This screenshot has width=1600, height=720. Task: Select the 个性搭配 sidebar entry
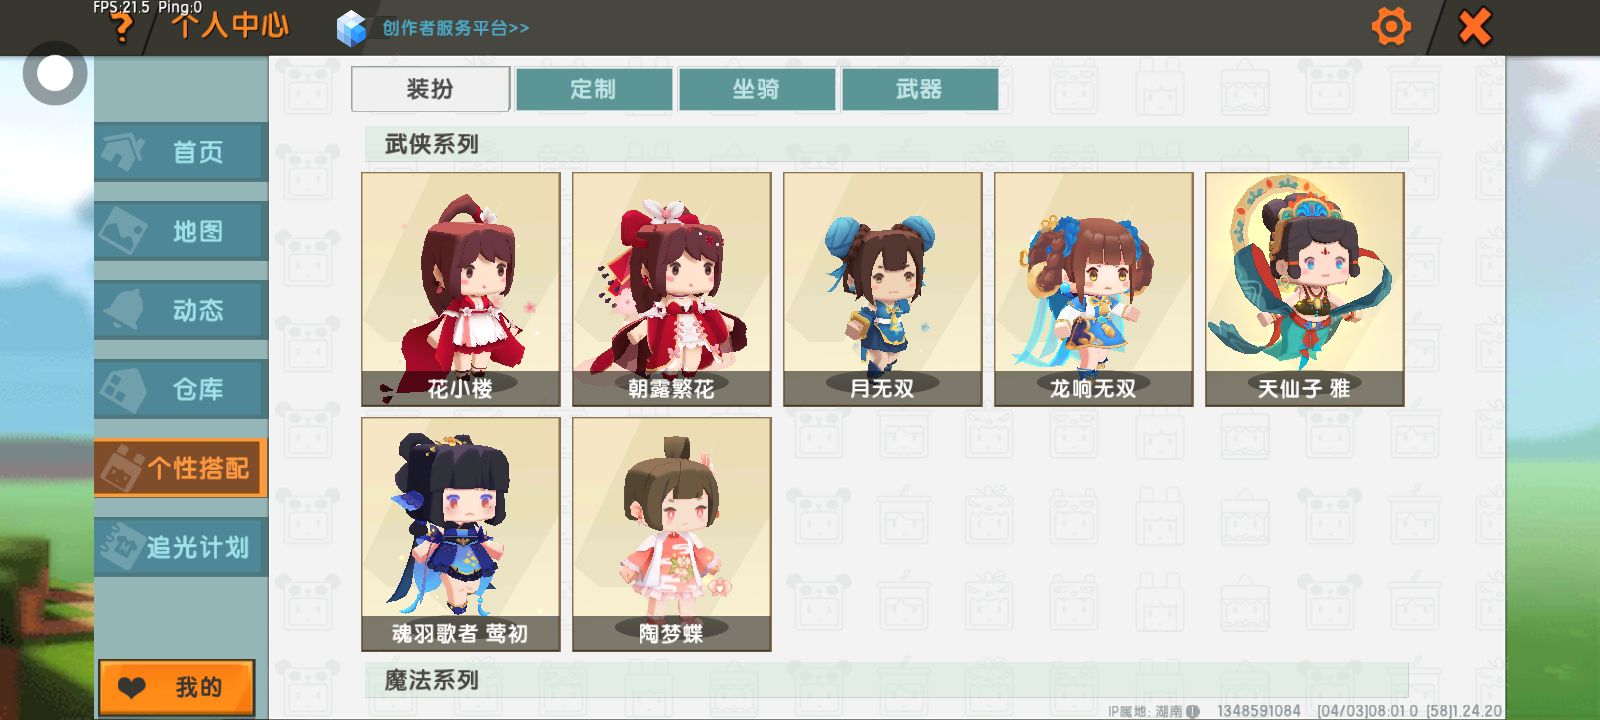[181, 468]
